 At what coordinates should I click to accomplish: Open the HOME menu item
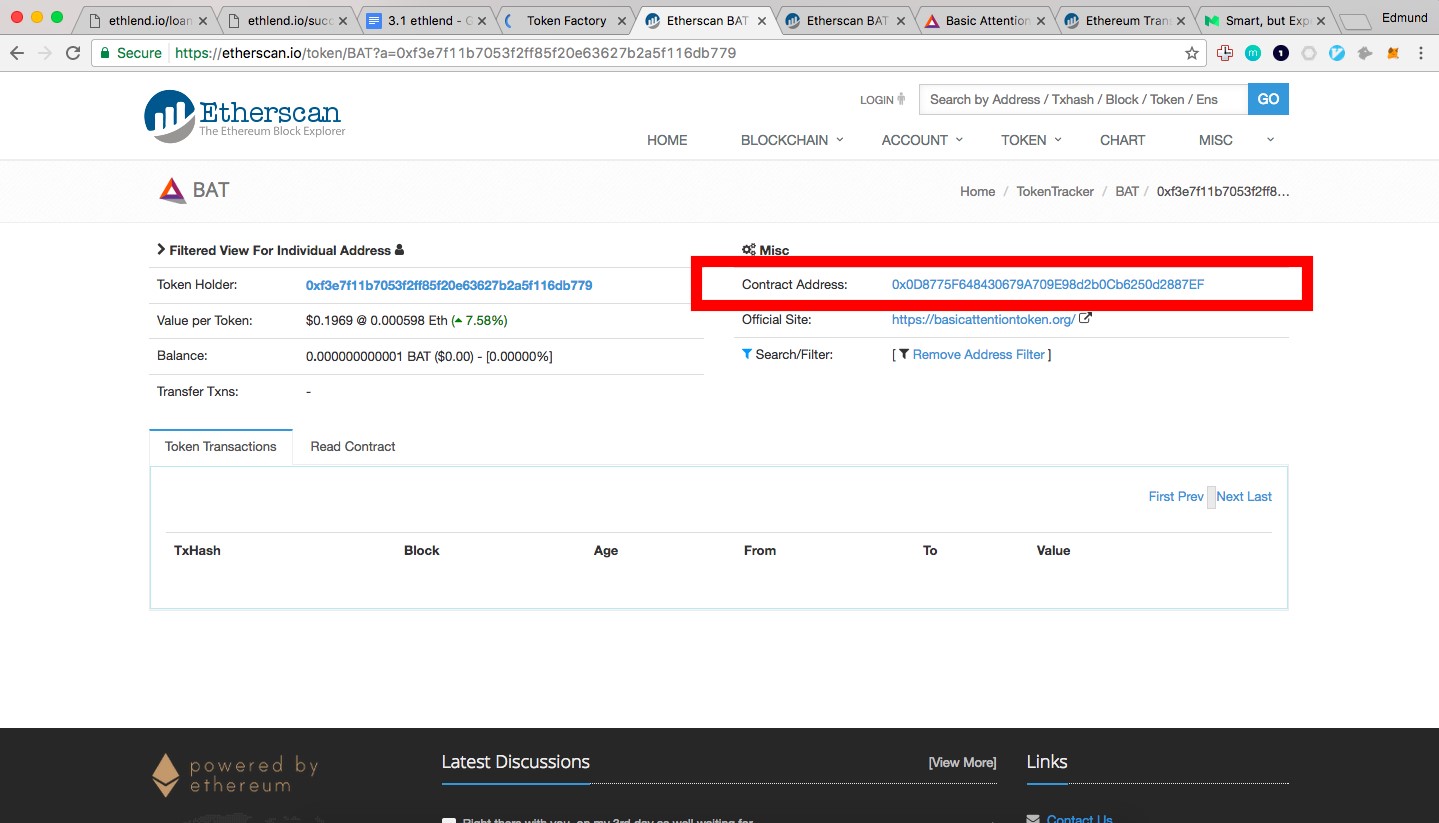tap(667, 140)
